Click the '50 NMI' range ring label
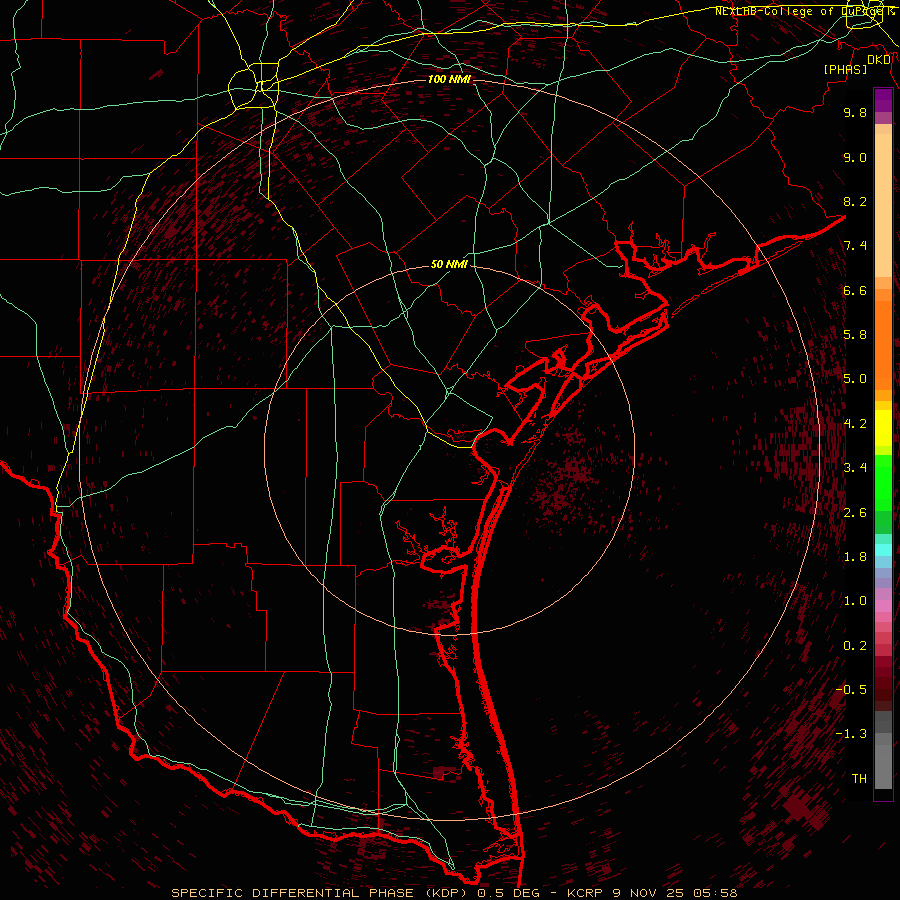 click(449, 264)
